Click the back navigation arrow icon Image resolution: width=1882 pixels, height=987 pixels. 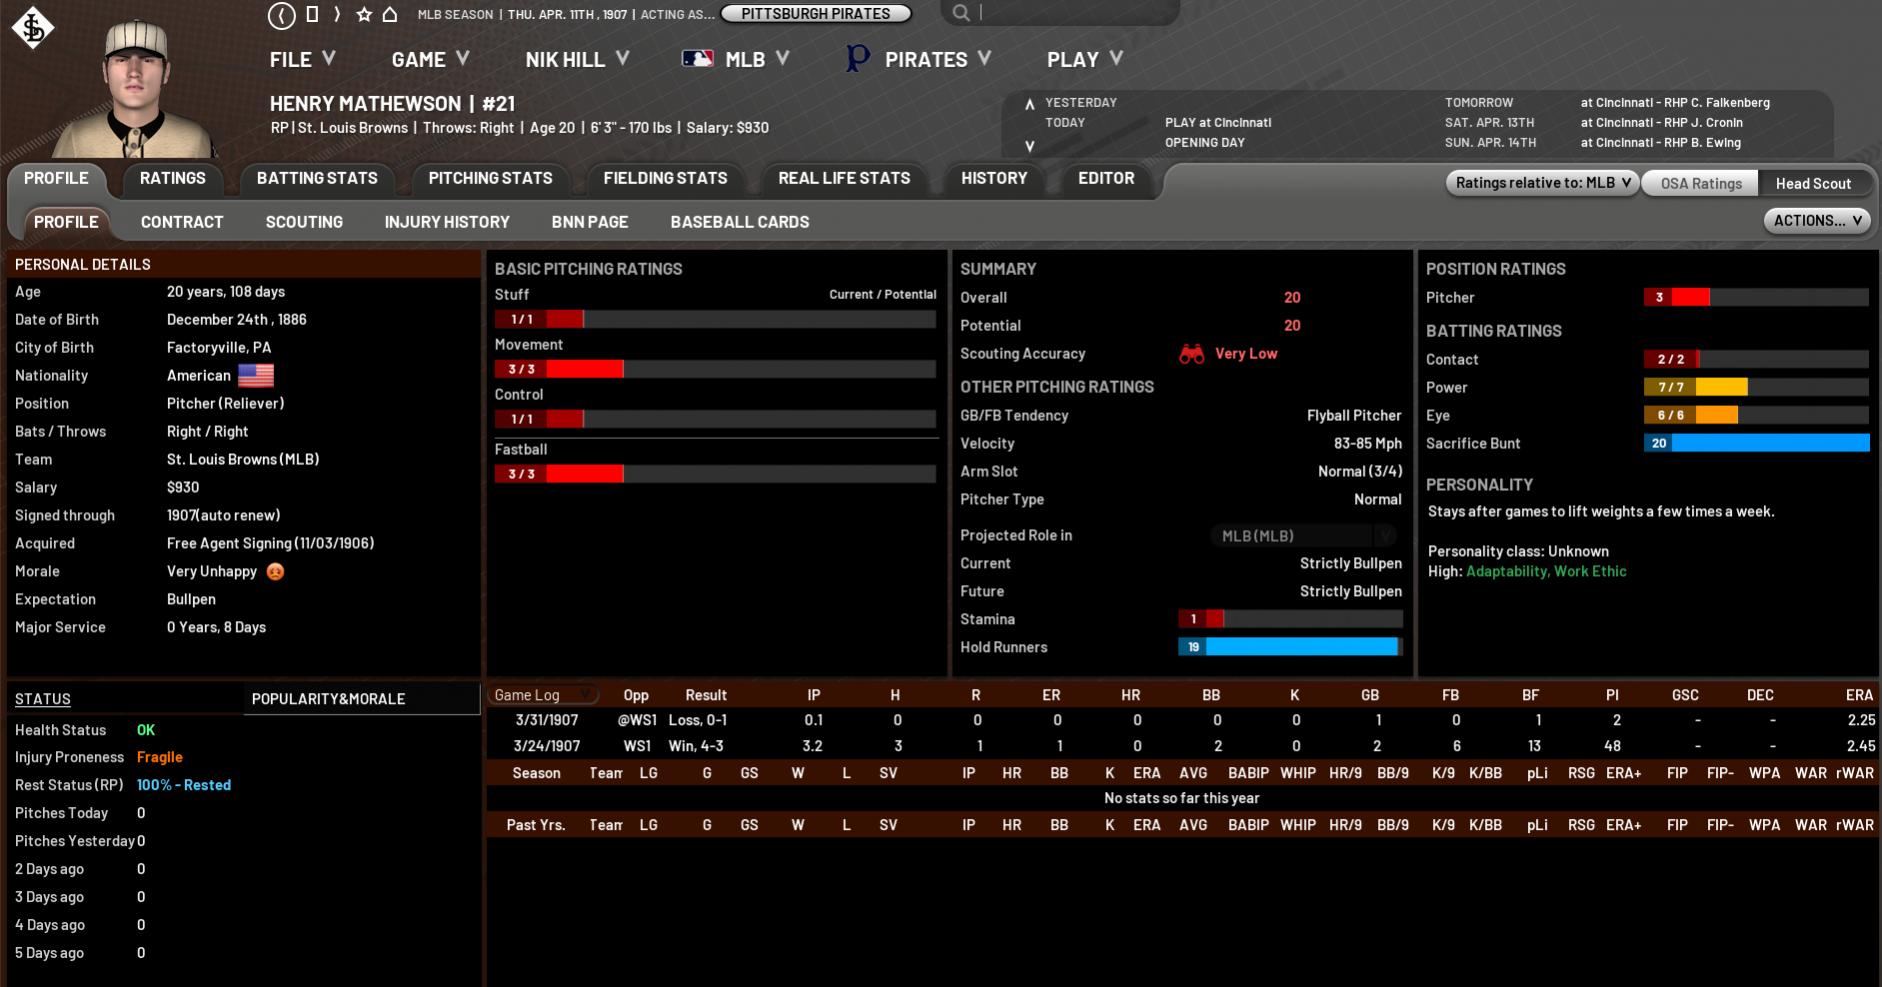pyautogui.click(x=282, y=14)
